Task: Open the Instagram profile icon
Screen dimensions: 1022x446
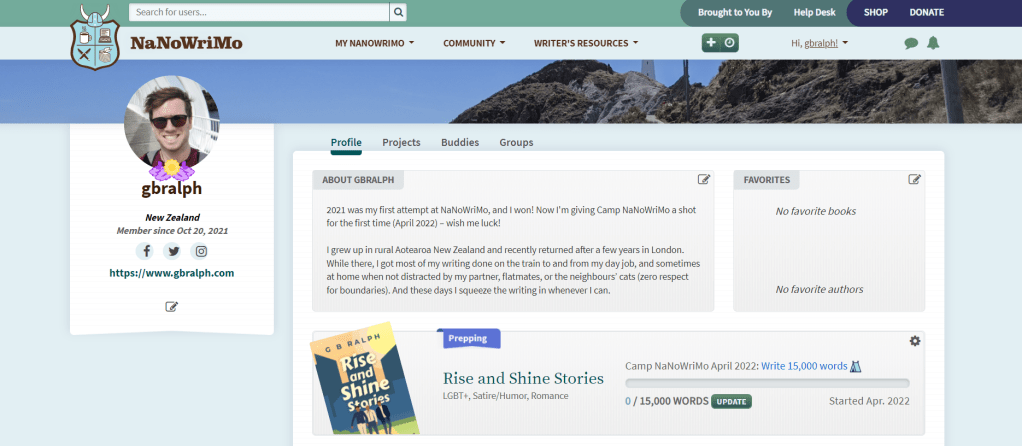Action: [201, 251]
